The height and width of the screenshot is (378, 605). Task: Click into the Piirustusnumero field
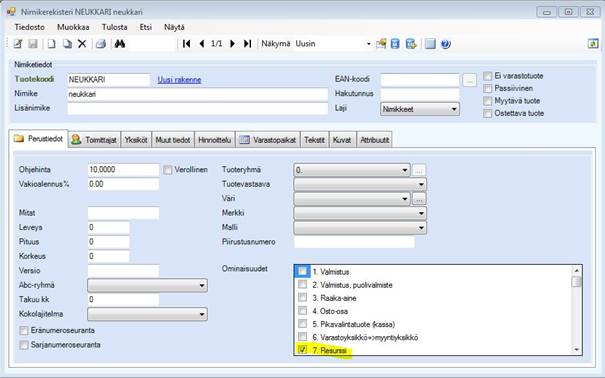(x=354, y=242)
